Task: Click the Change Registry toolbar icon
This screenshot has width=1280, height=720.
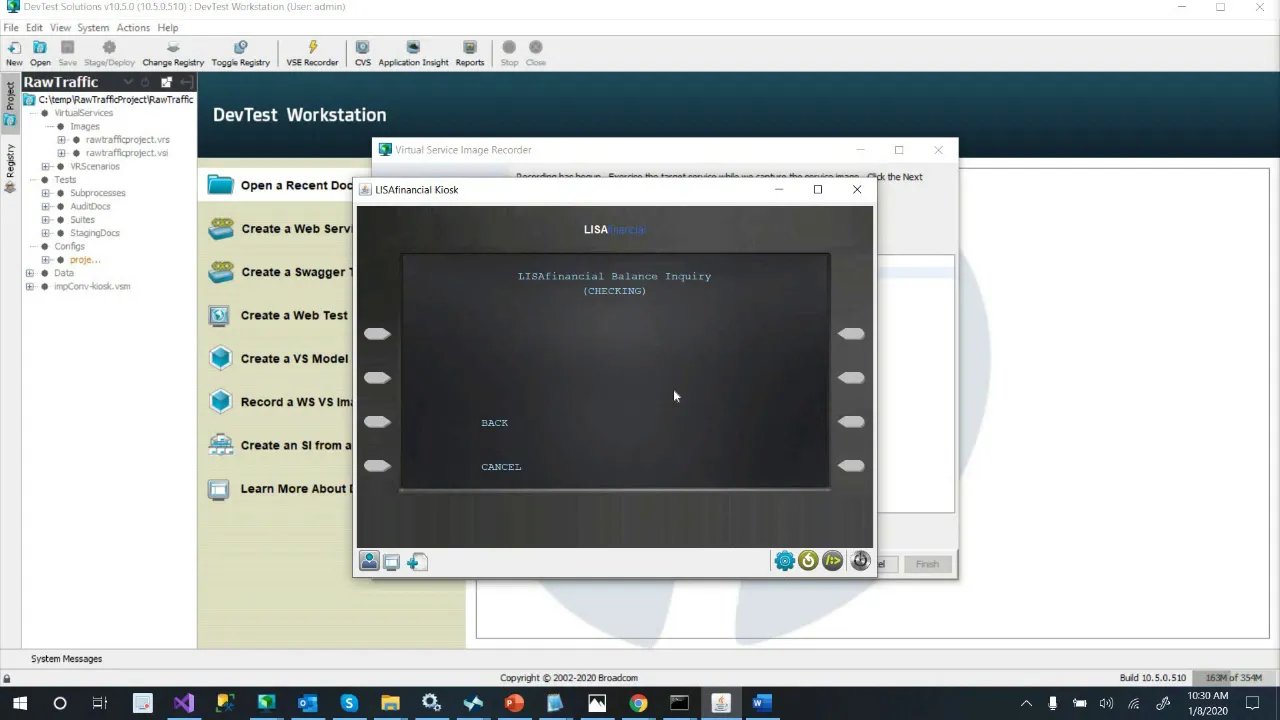Action: point(173,53)
